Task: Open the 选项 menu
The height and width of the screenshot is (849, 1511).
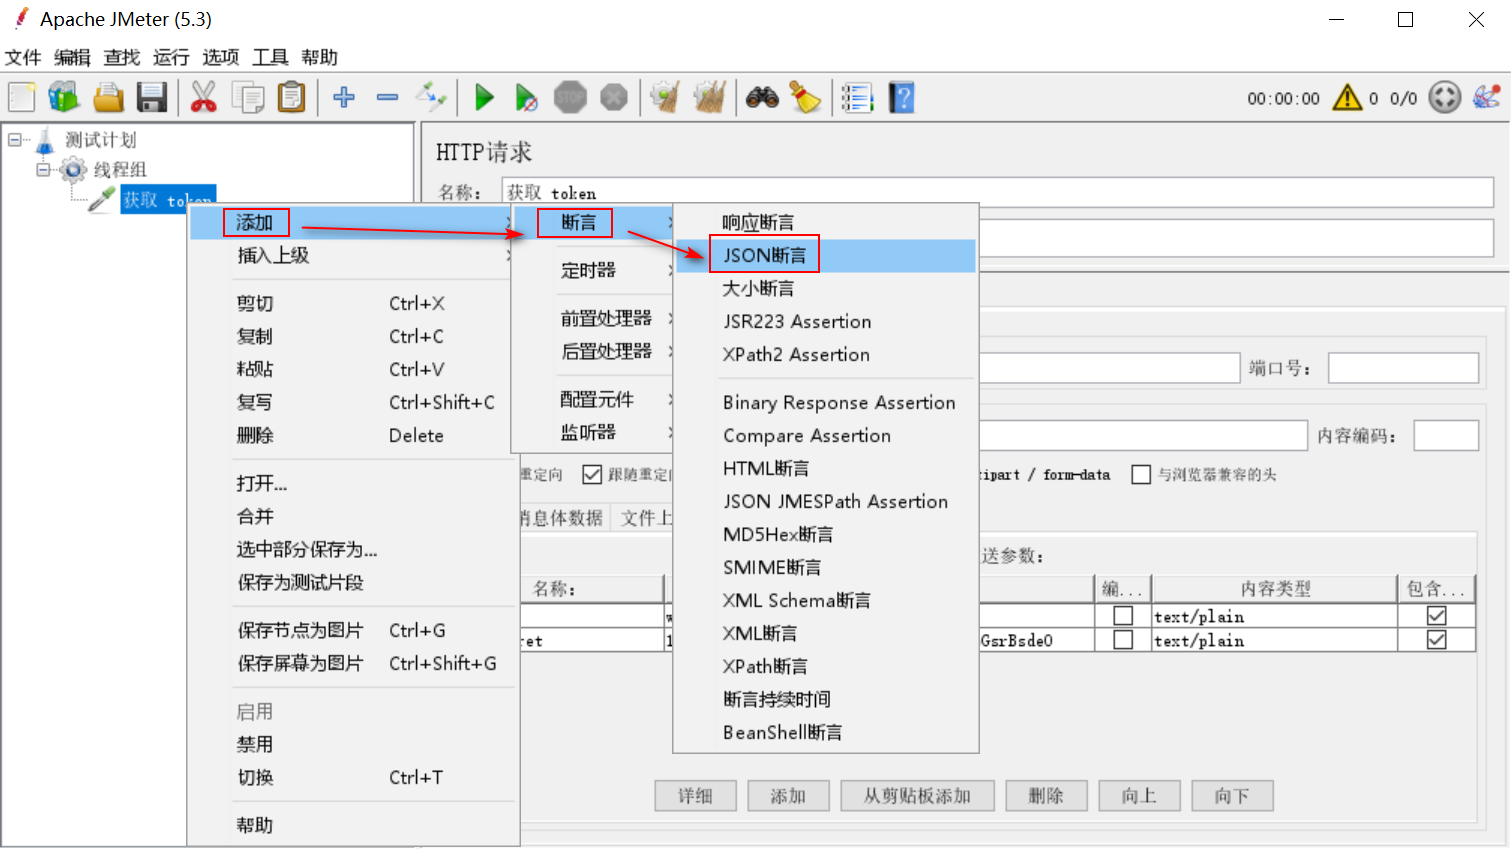Action: (221, 57)
